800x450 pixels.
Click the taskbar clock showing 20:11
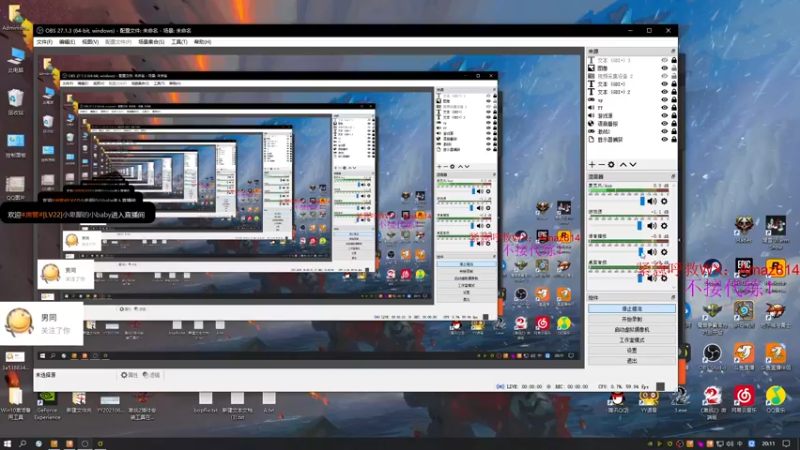pyautogui.click(x=768, y=444)
